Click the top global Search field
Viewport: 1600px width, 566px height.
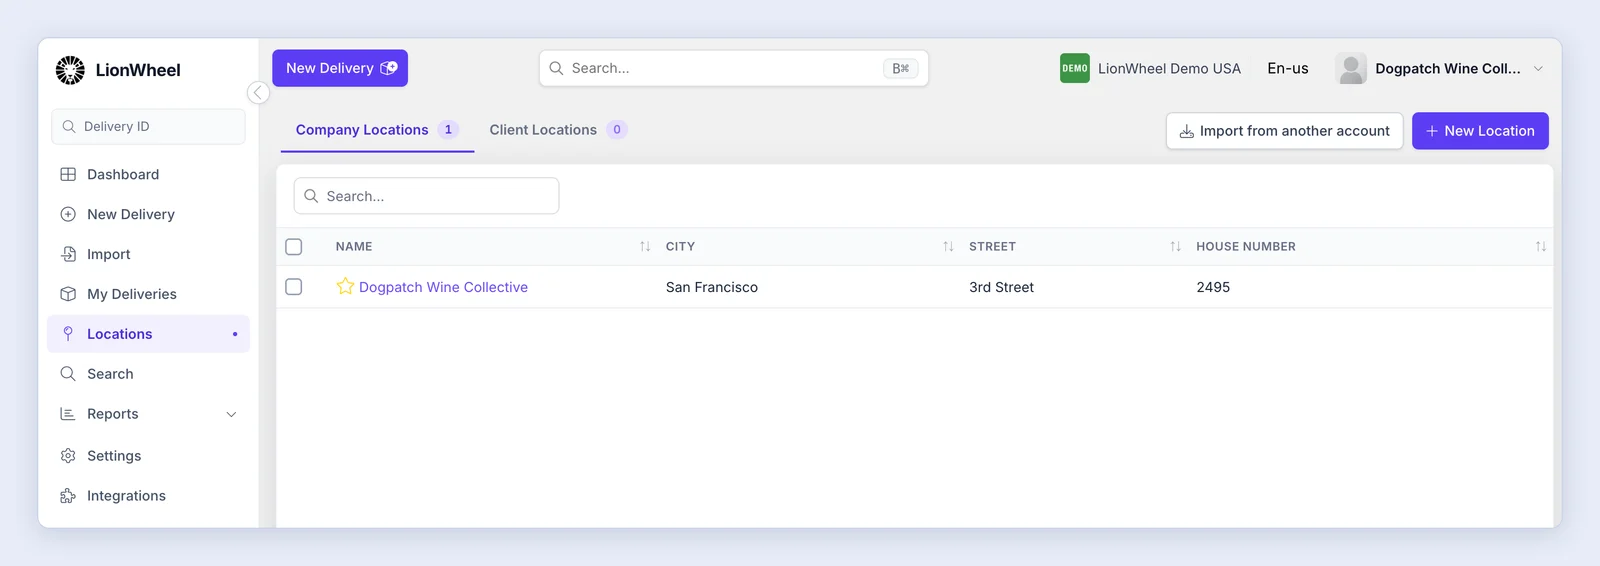(x=734, y=68)
